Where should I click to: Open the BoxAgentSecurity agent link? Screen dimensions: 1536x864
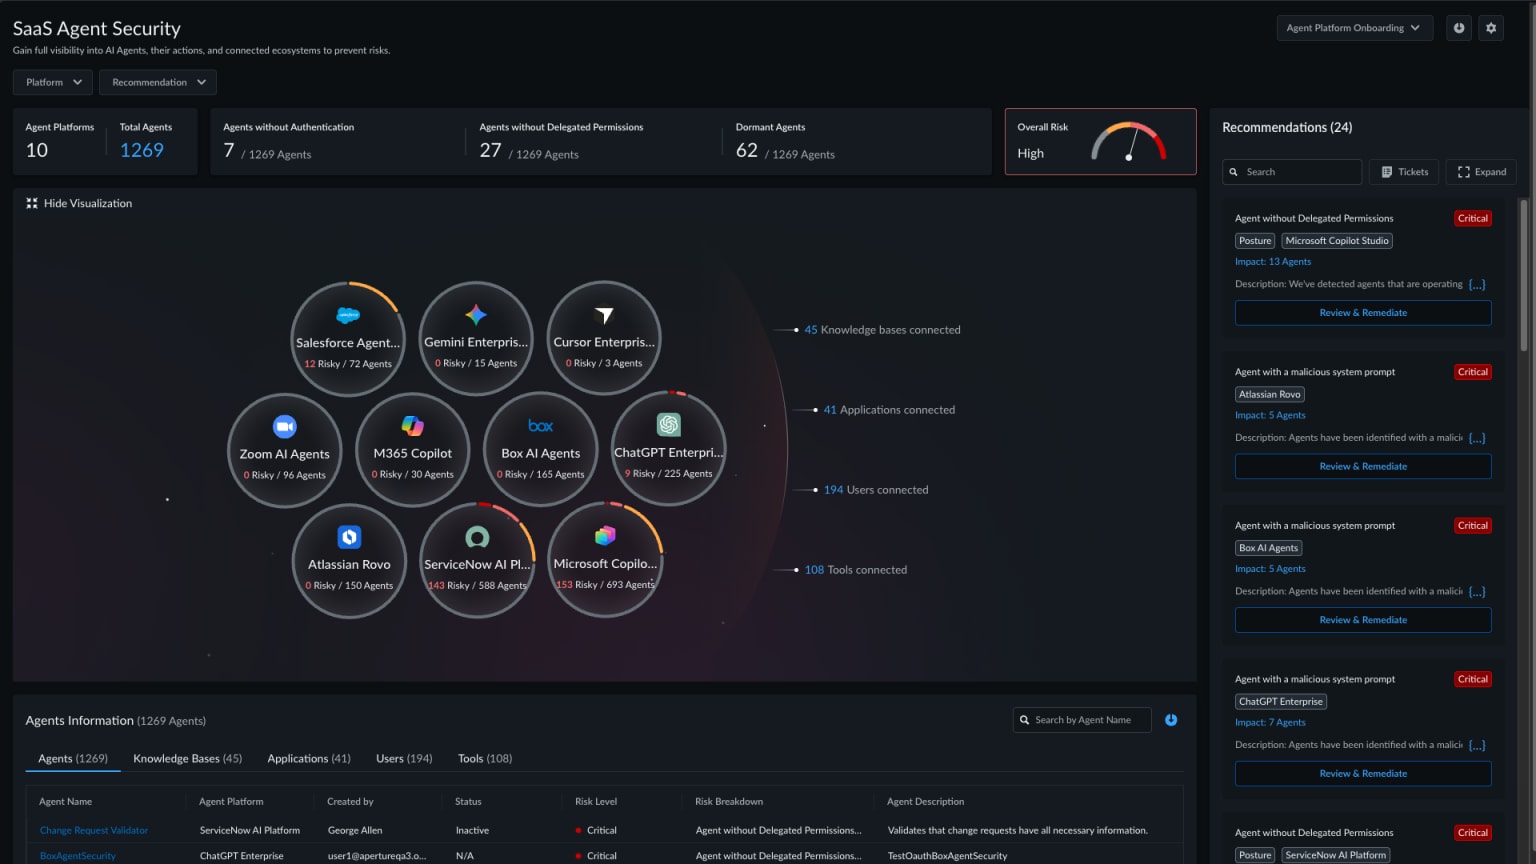coord(78,856)
